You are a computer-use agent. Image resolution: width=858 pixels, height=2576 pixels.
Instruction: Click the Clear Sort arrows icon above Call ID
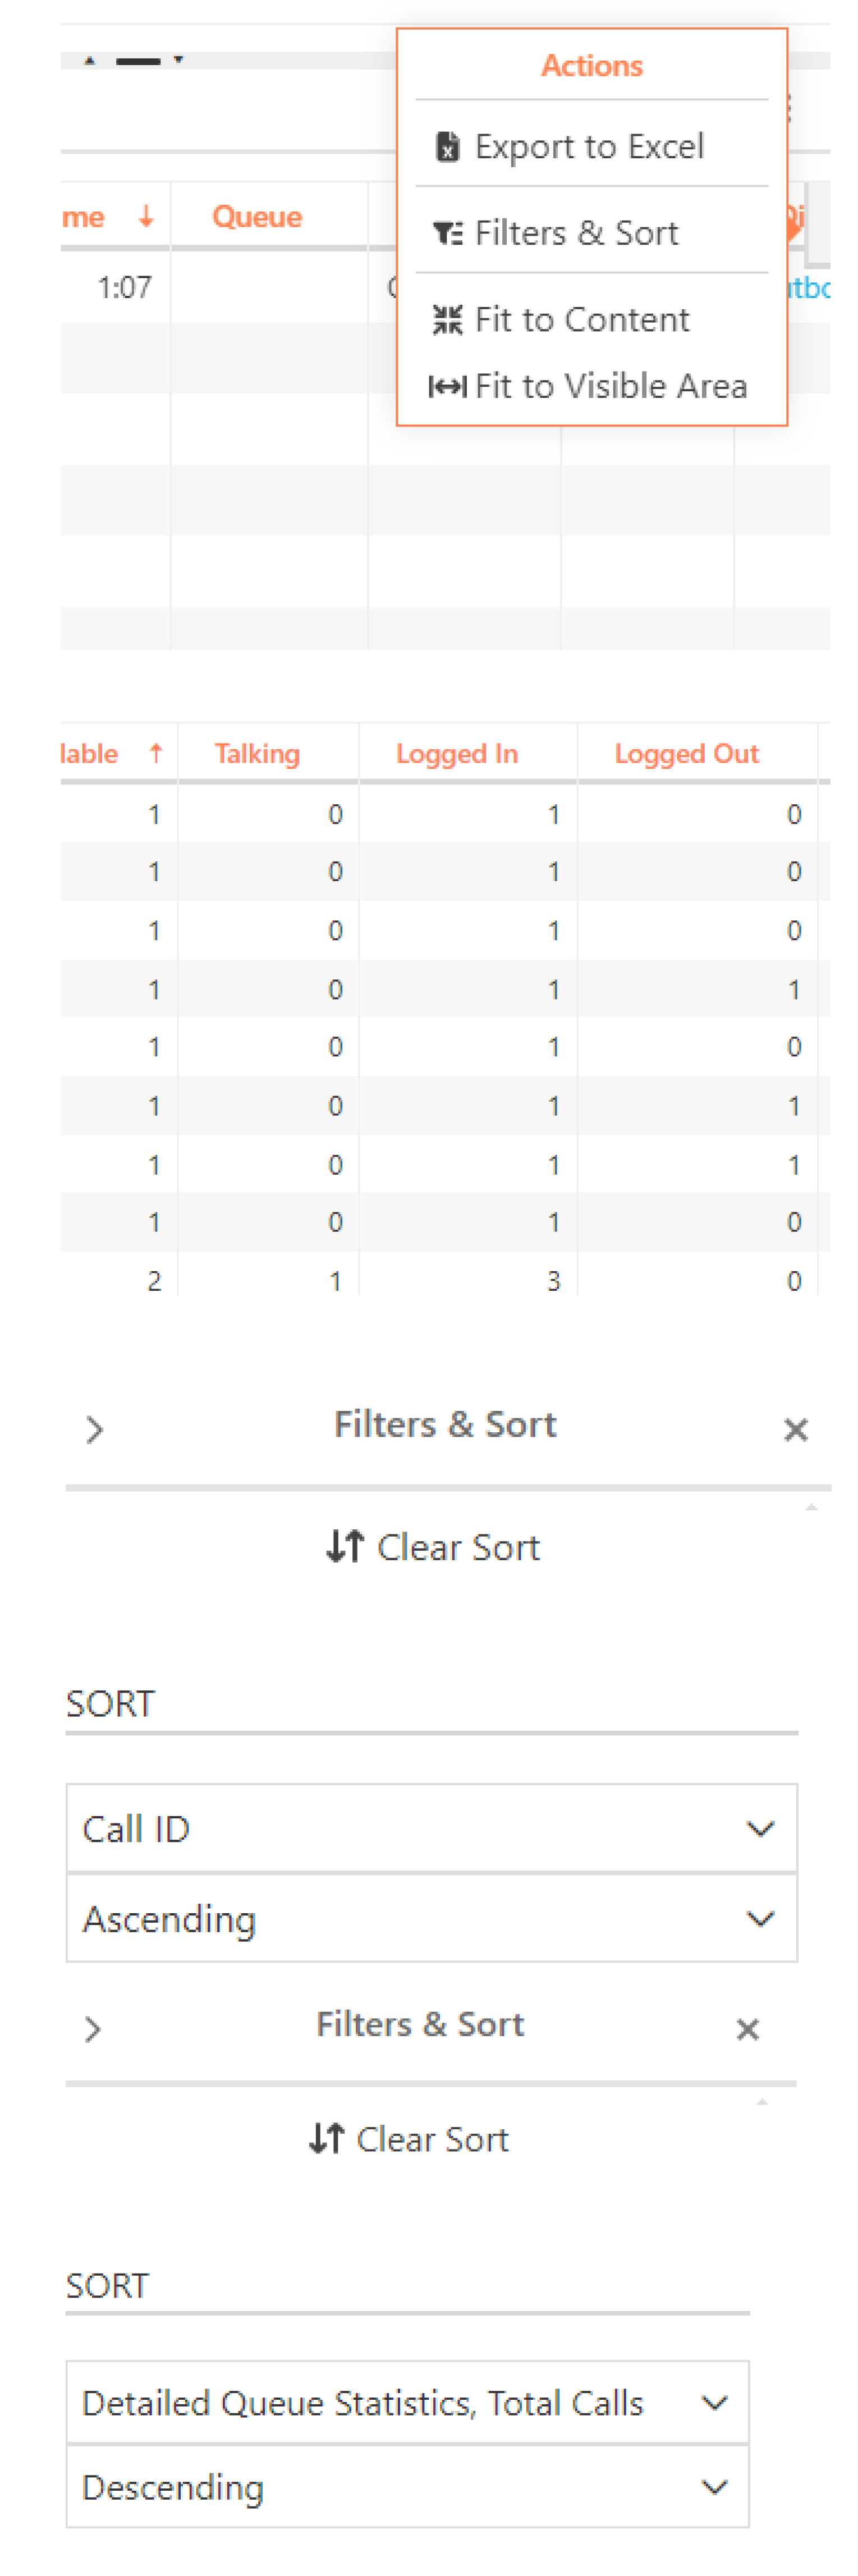pos(345,1546)
